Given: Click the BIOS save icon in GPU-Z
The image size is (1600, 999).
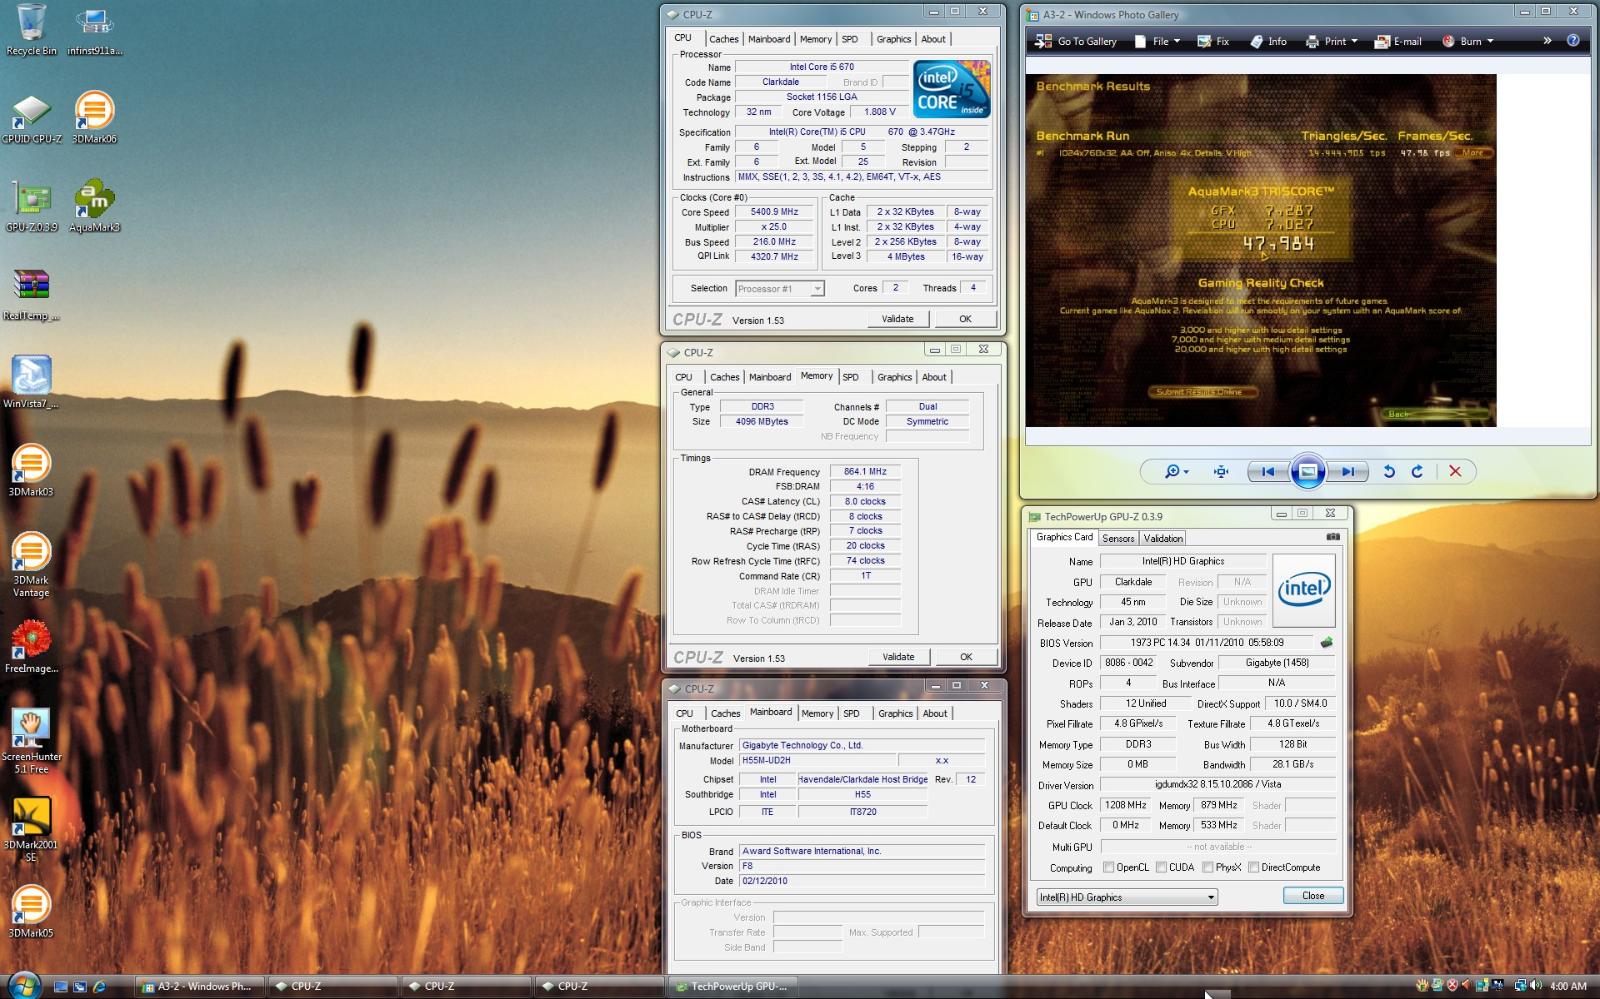Looking at the screenshot, I should [x=1327, y=642].
